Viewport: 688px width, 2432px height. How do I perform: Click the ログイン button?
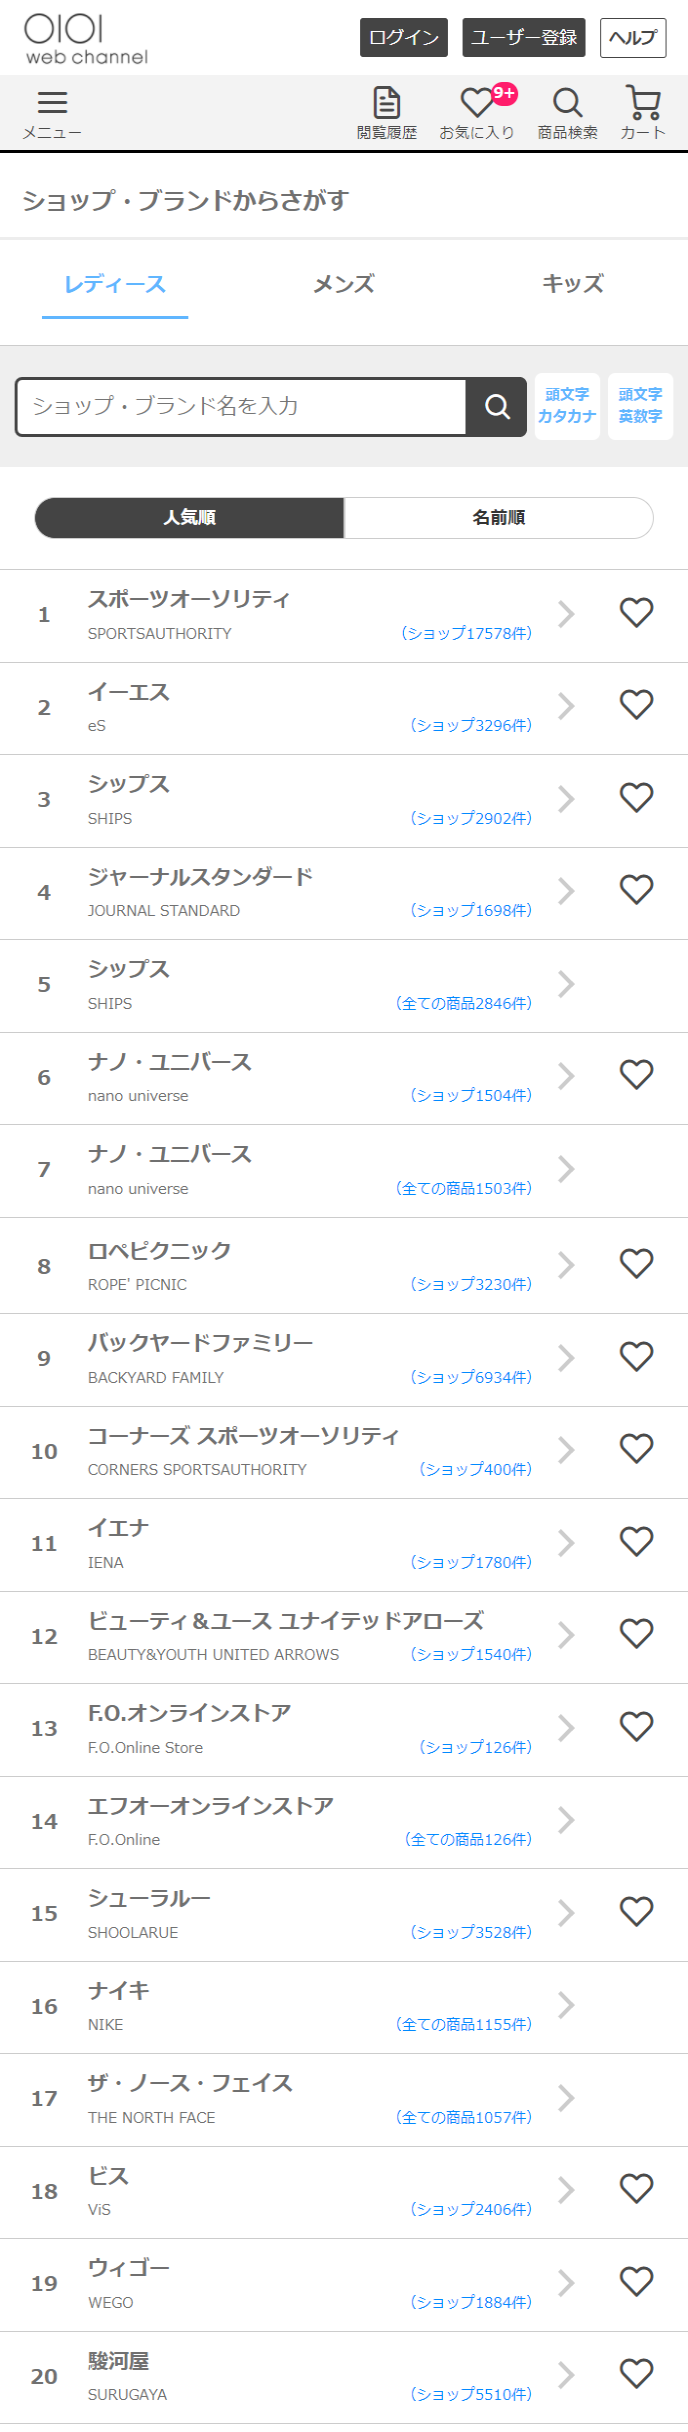404,38
